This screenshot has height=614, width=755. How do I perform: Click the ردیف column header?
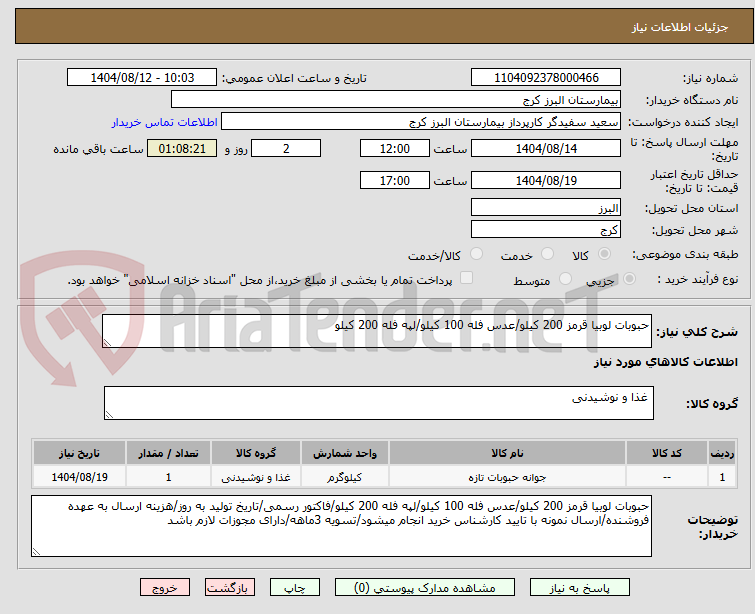[x=722, y=453]
